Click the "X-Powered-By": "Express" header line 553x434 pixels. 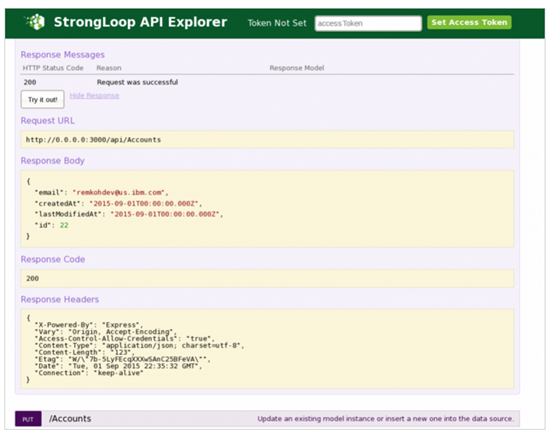(89, 325)
